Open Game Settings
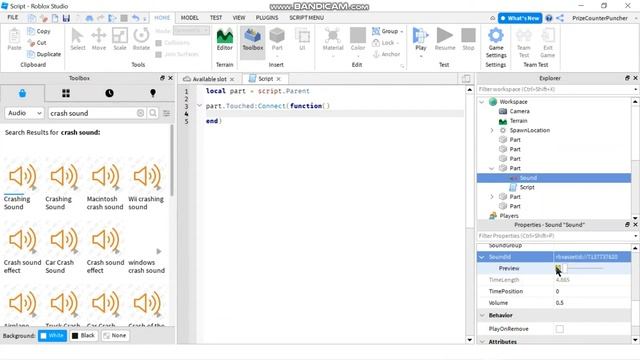The image size is (640, 360). 496,43
